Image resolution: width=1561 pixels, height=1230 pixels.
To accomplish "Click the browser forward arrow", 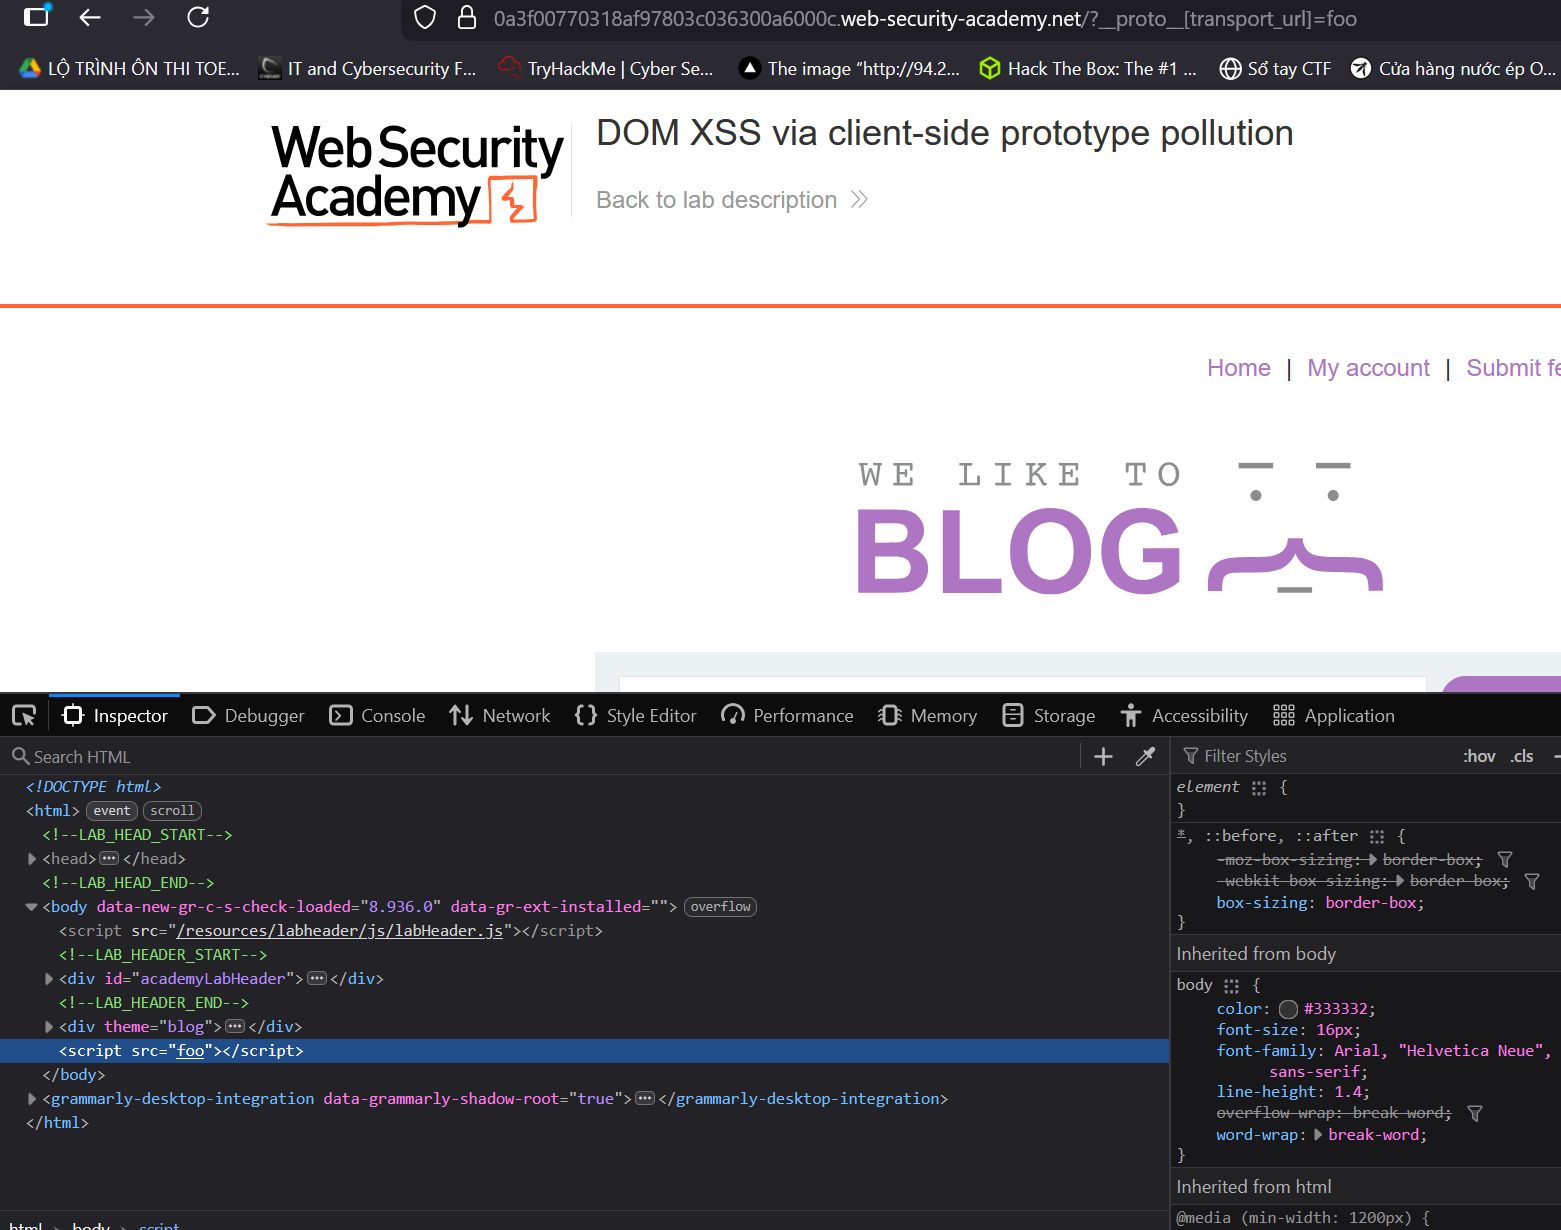I will click(144, 17).
